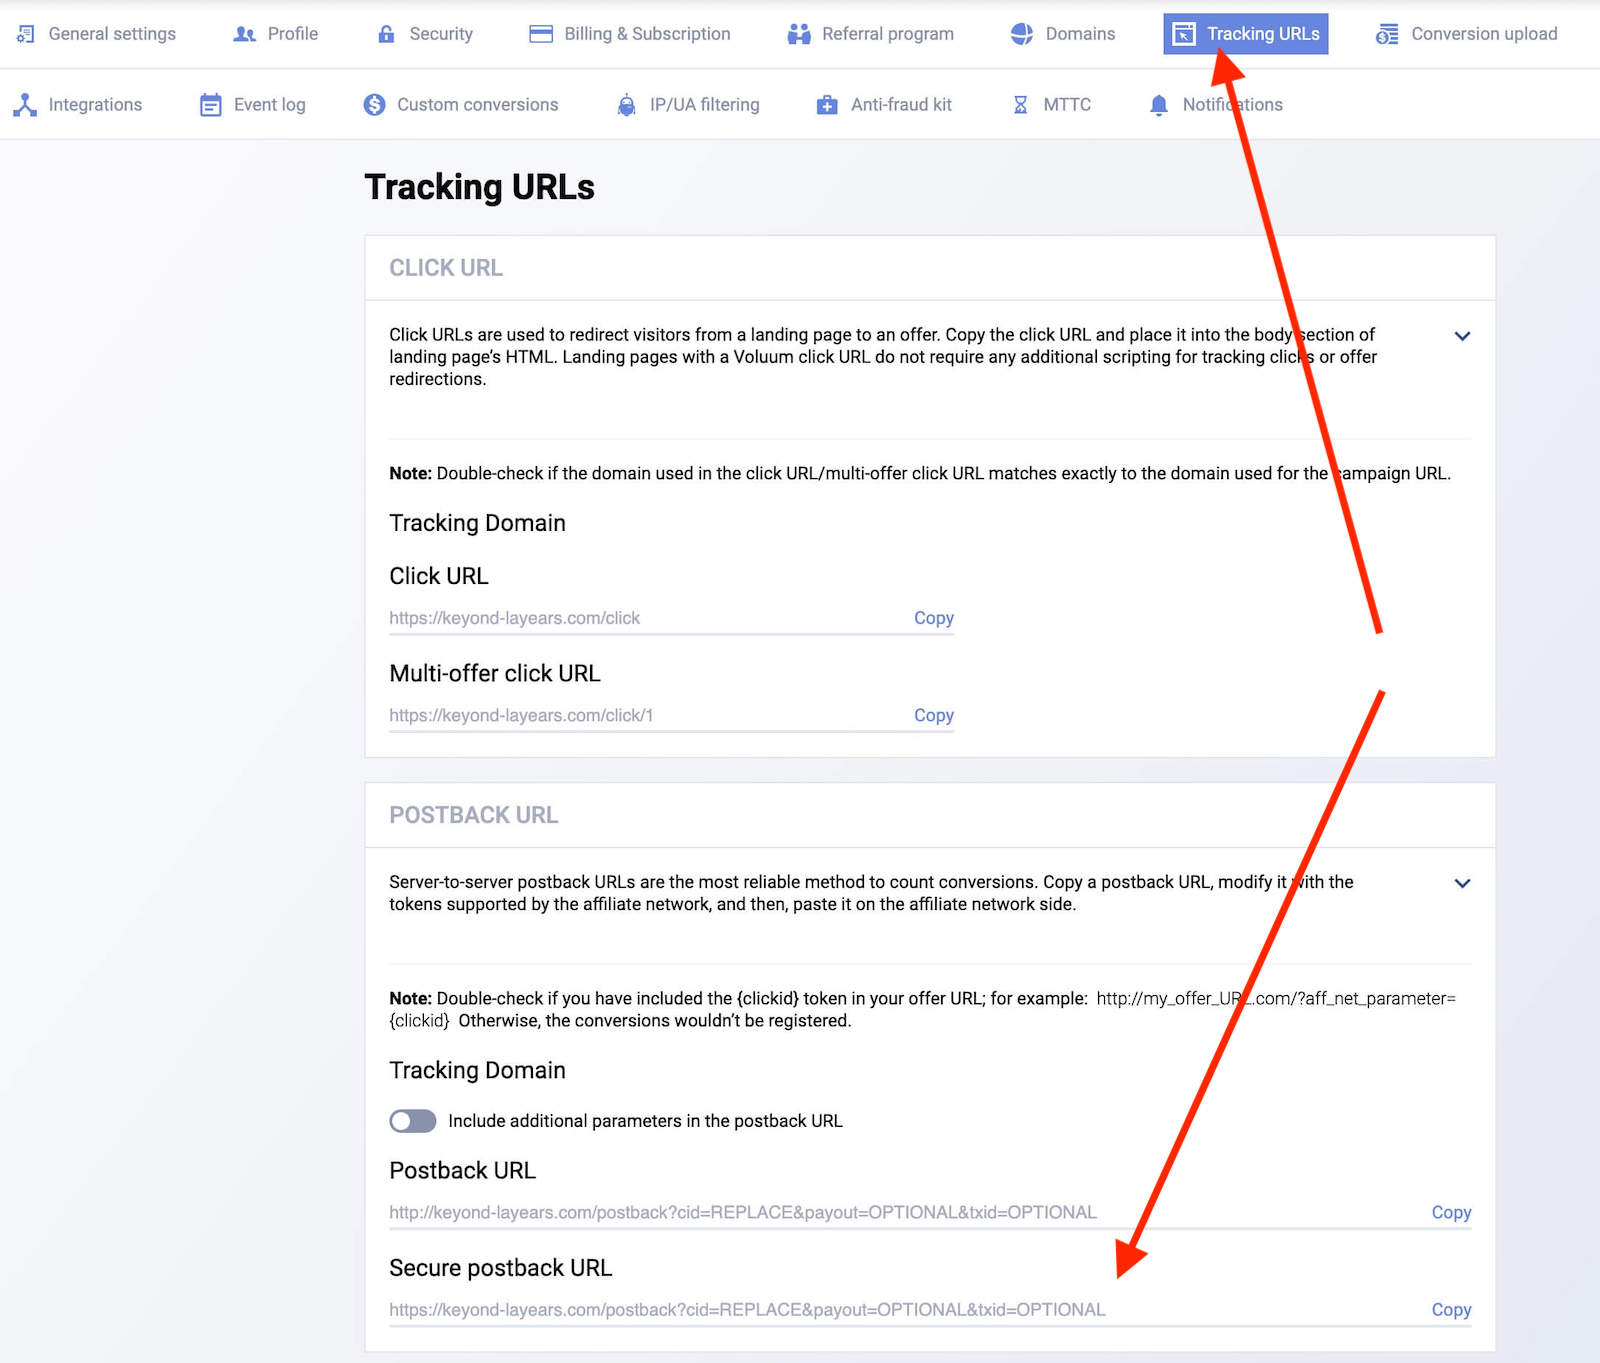This screenshot has width=1600, height=1363.
Task: Collapse the Click URL description chevron
Action: (1462, 336)
